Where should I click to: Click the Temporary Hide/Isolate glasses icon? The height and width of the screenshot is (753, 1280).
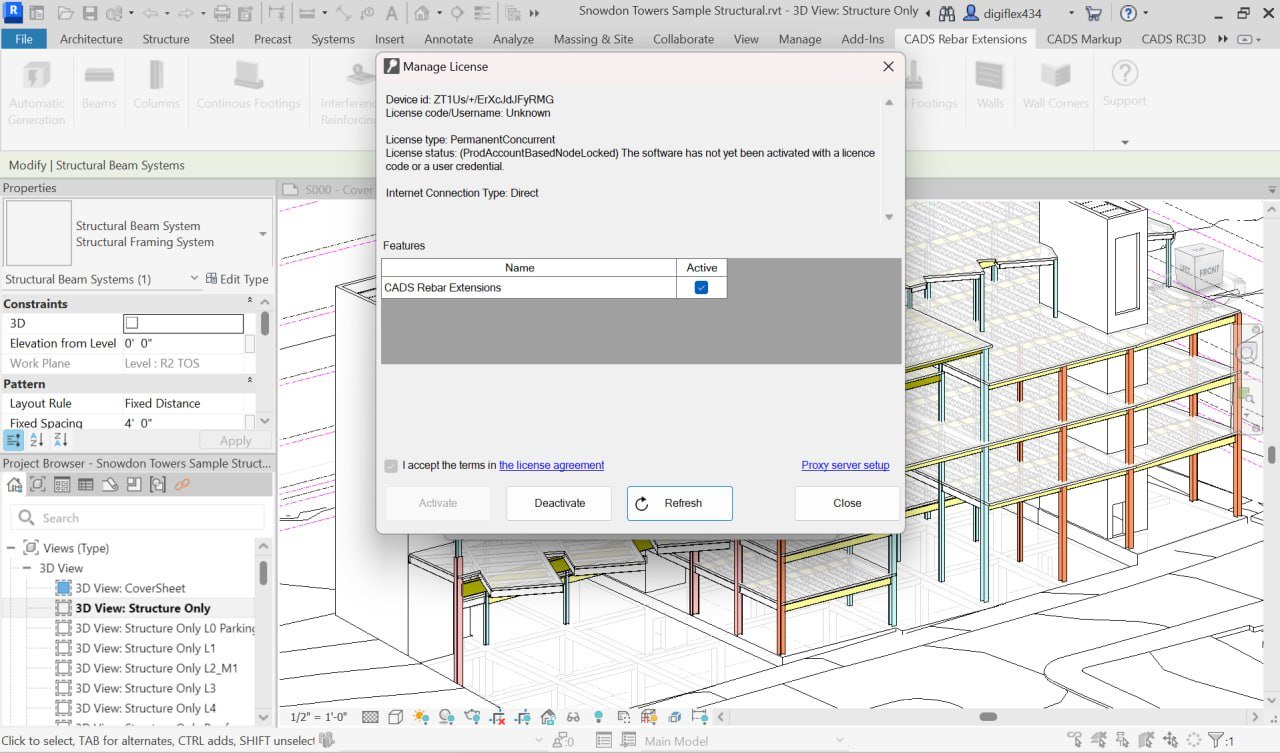pyautogui.click(x=573, y=717)
